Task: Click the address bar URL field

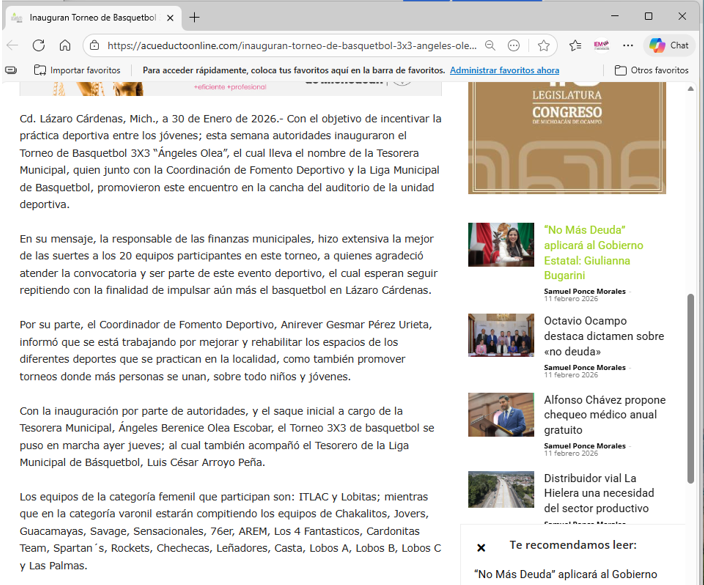Action: [x=292, y=45]
